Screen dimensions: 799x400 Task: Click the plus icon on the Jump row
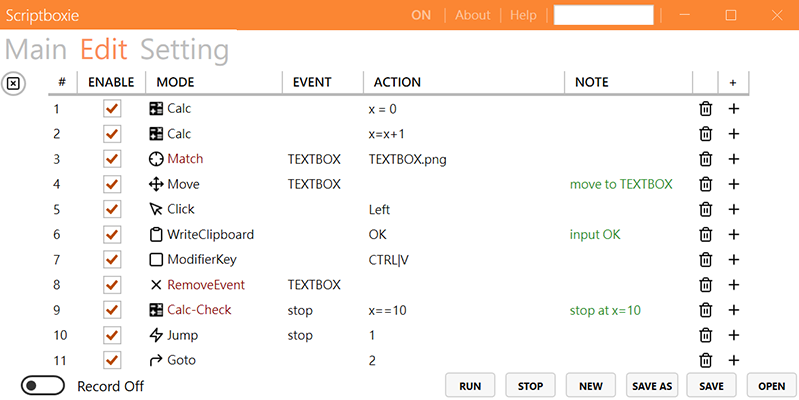pyautogui.click(x=734, y=335)
